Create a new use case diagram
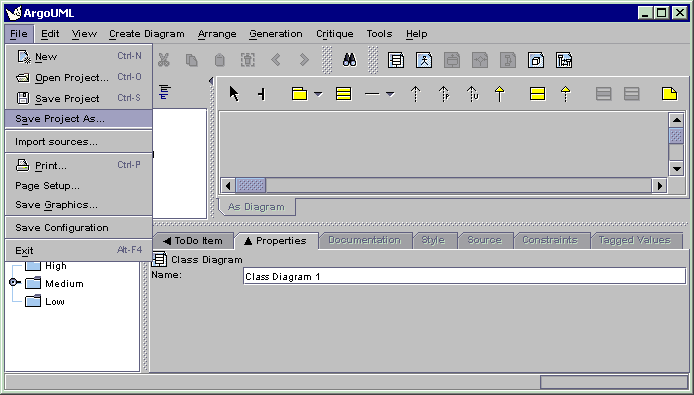694x395 pixels. [x=424, y=60]
